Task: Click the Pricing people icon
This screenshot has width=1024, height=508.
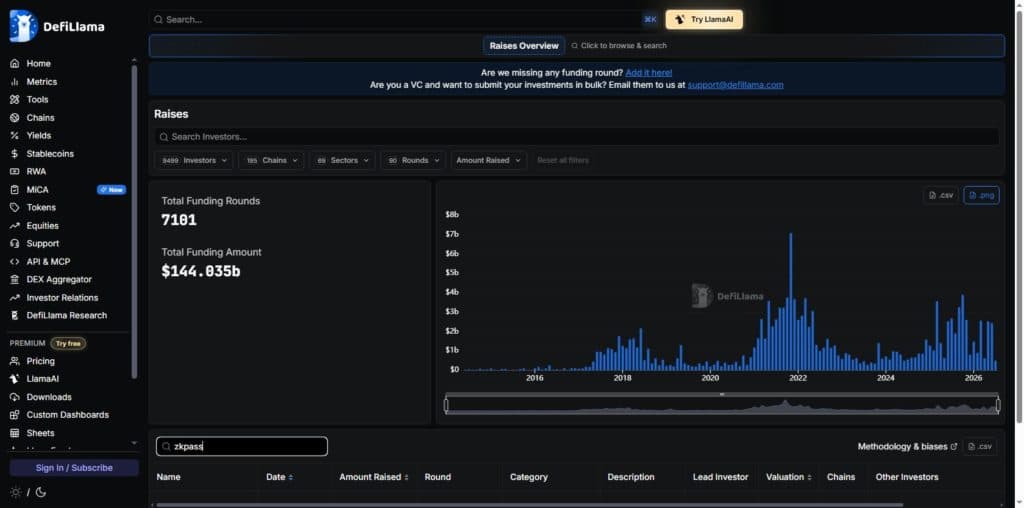Action: pos(14,360)
